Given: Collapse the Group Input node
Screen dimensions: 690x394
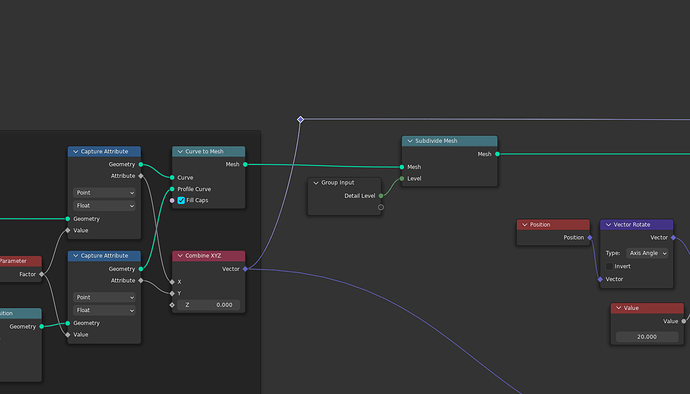Looking at the screenshot, I should (x=316, y=183).
